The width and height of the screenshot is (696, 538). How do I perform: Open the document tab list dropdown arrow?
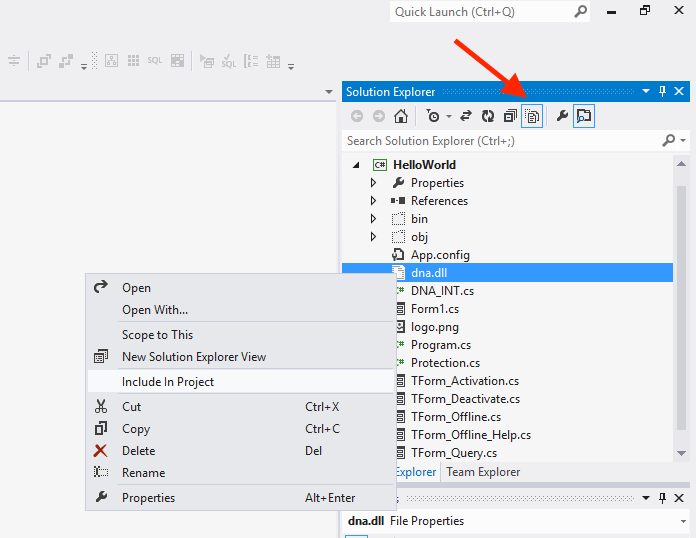tap(328, 92)
